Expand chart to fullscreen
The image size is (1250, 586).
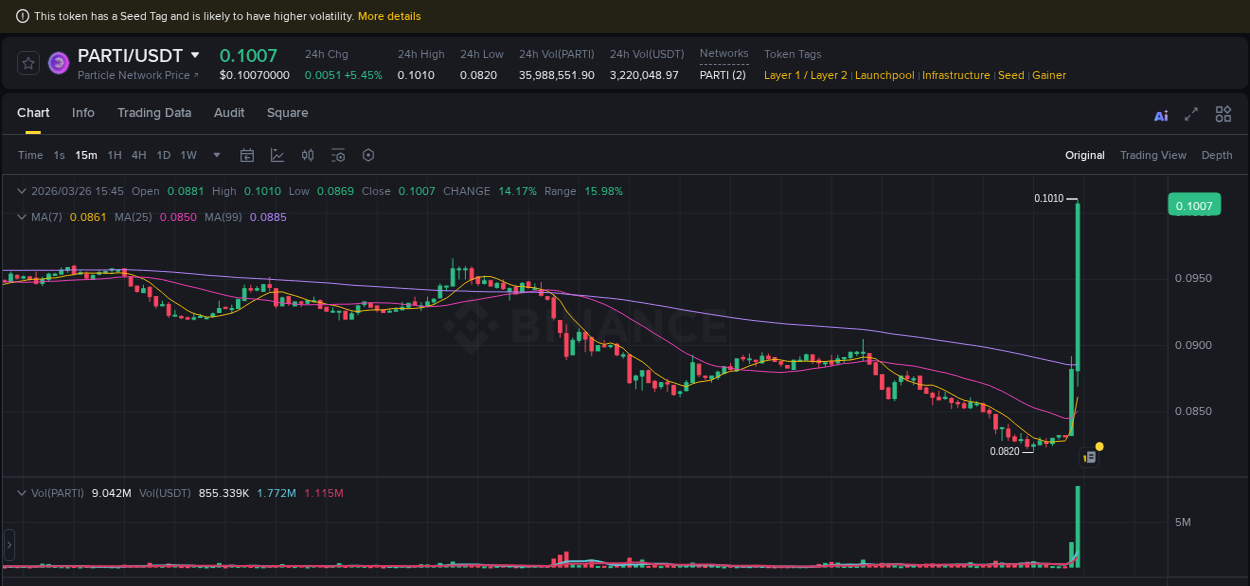(1191, 115)
